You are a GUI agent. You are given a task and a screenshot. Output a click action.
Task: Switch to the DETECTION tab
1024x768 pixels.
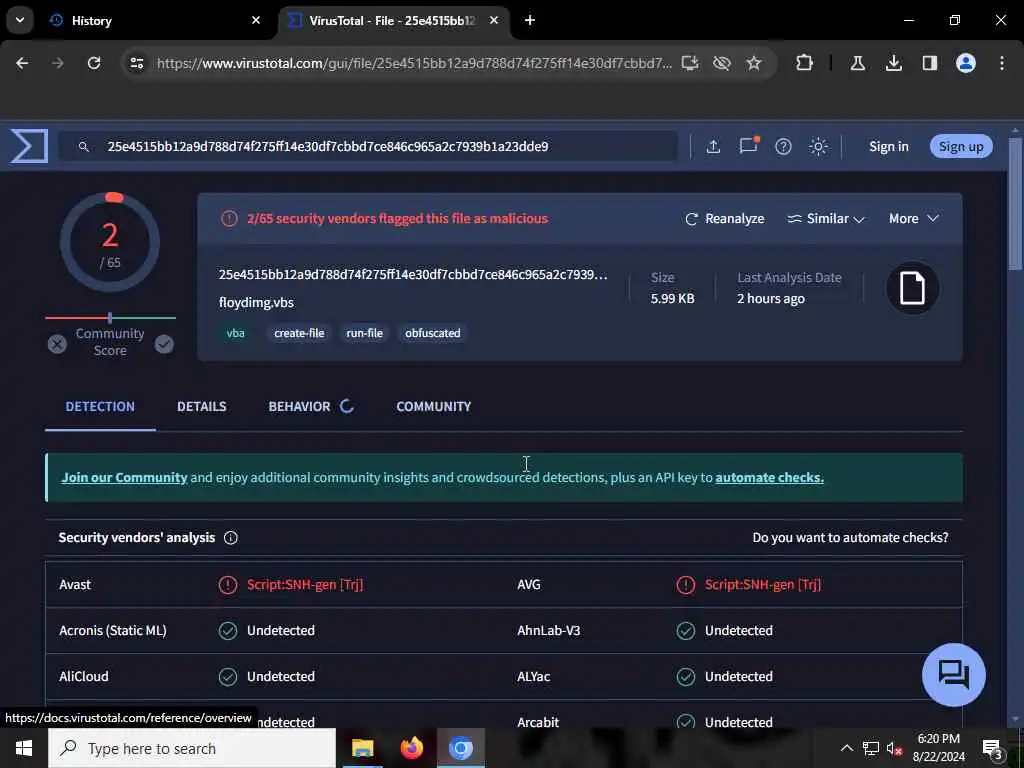(x=100, y=406)
